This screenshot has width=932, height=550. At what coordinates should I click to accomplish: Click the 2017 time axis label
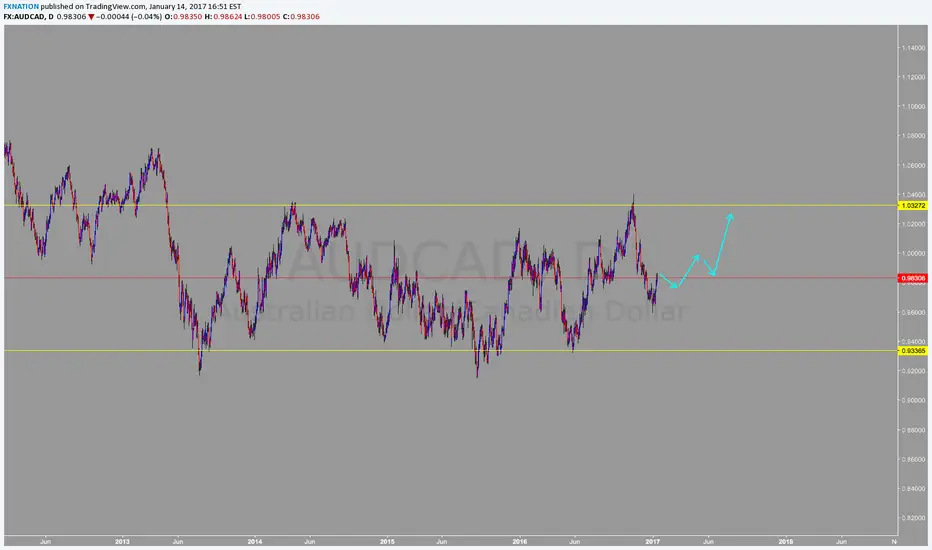[x=653, y=542]
